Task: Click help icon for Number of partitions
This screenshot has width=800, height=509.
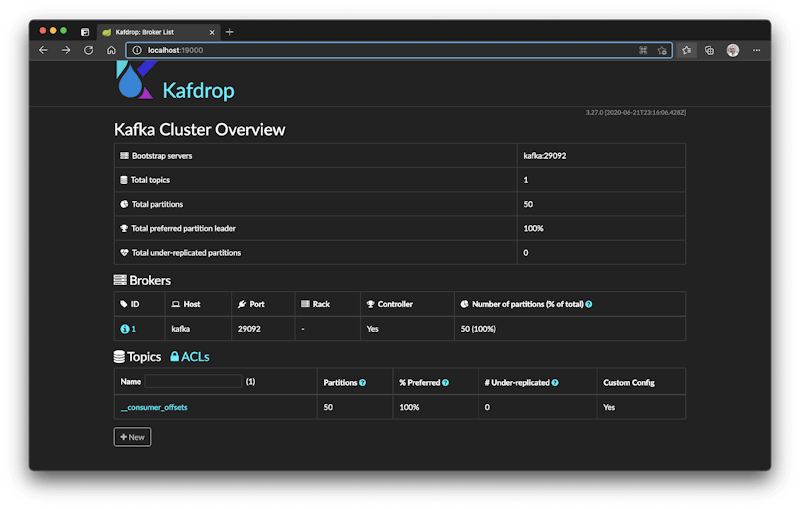Action: coord(589,304)
